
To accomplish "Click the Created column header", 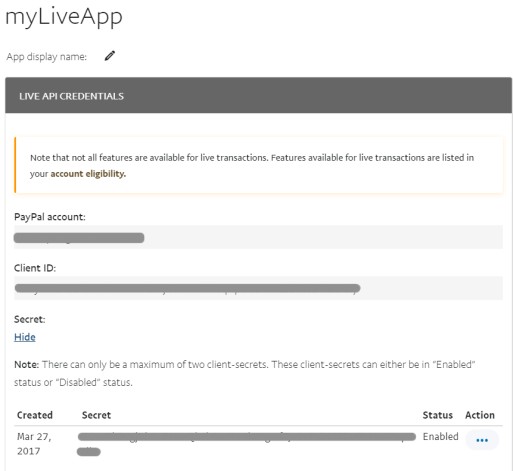I will [x=35, y=415].
